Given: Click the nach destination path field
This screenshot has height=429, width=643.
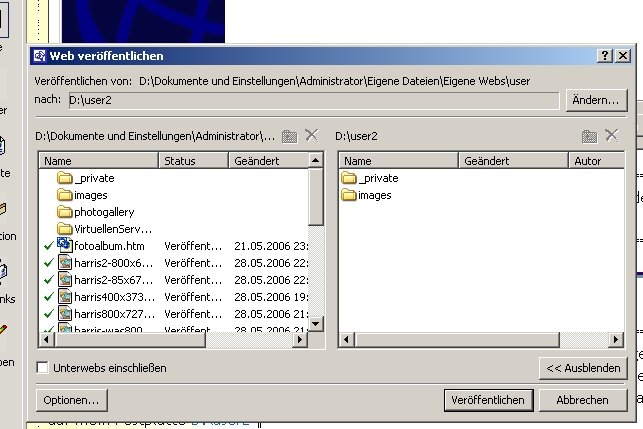Looking at the screenshot, I should 311,100.
